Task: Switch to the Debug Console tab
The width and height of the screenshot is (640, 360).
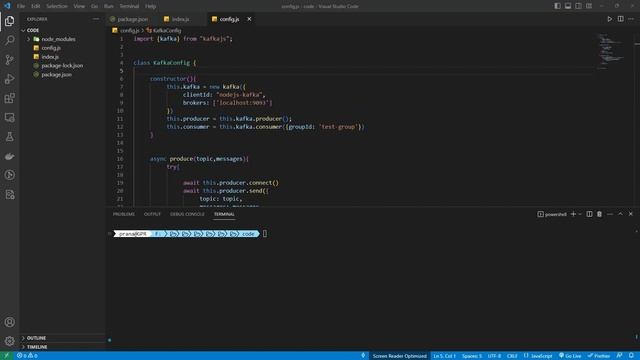Action: pos(187,214)
